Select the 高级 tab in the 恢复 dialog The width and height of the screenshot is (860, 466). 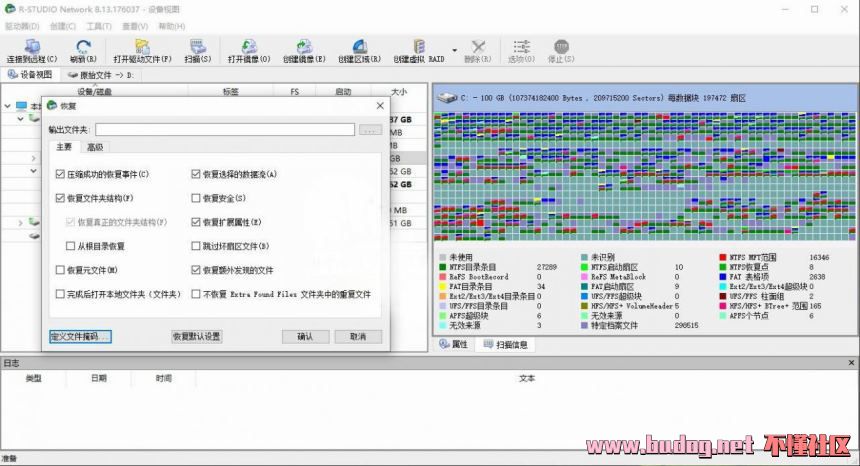pyautogui.click(x=95, y=147)
